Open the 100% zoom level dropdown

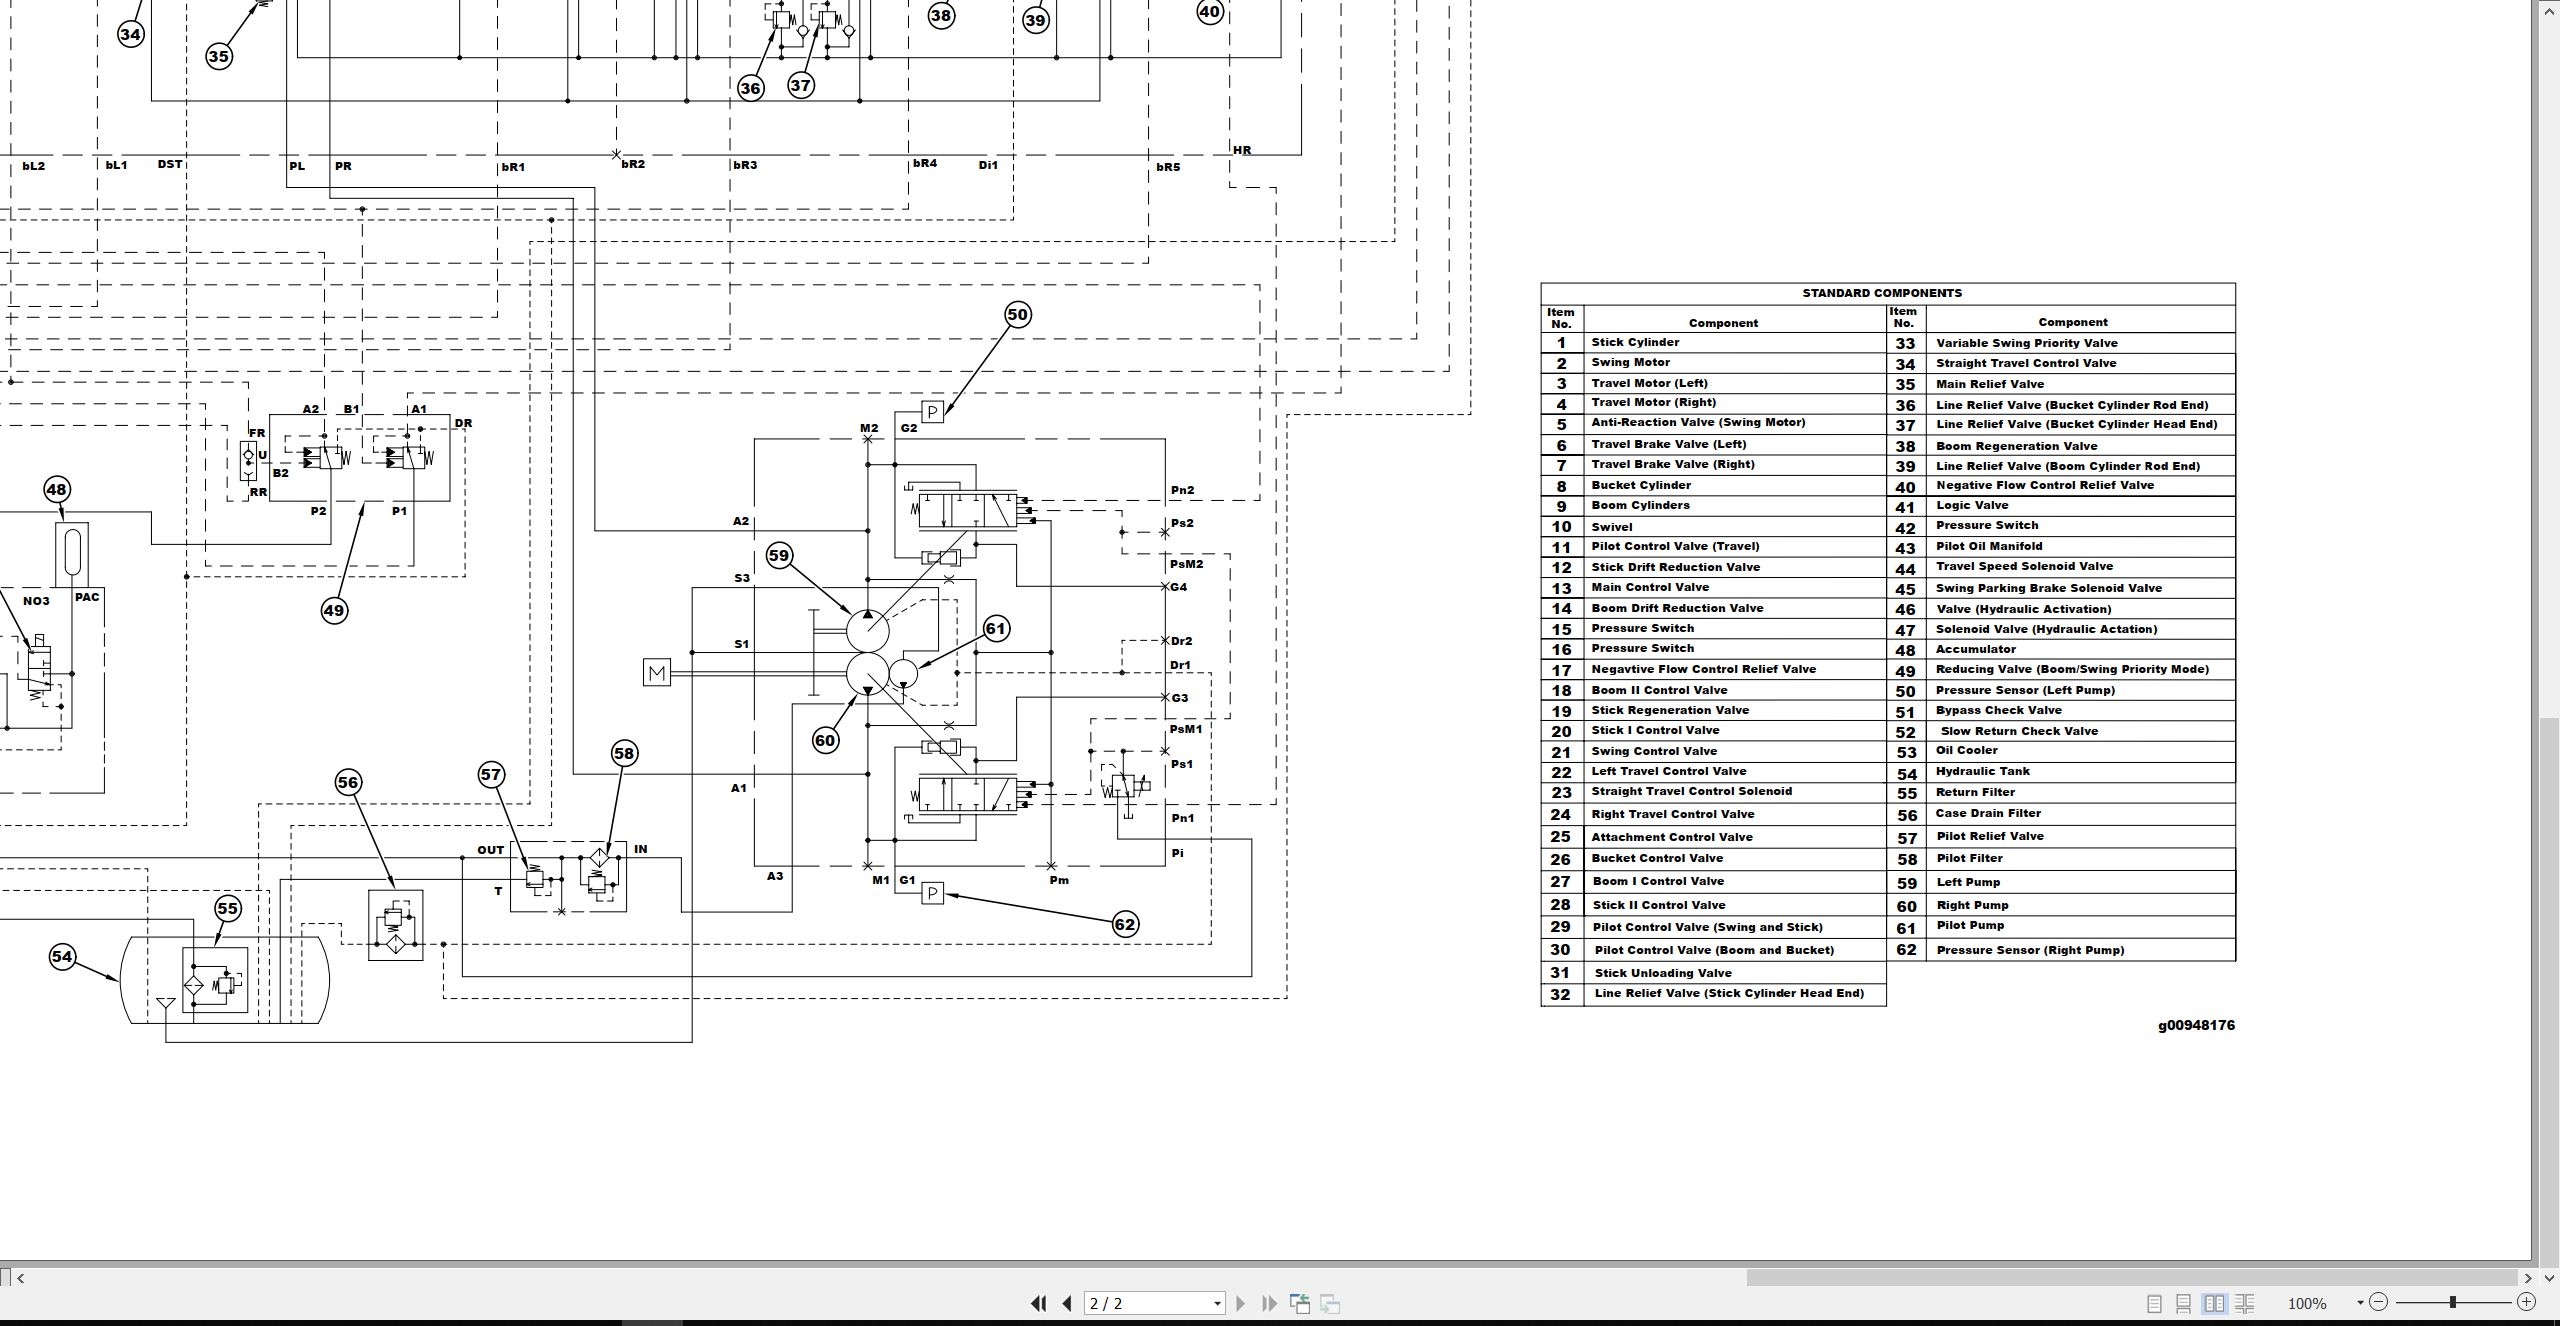(x=2360, y=1302)
